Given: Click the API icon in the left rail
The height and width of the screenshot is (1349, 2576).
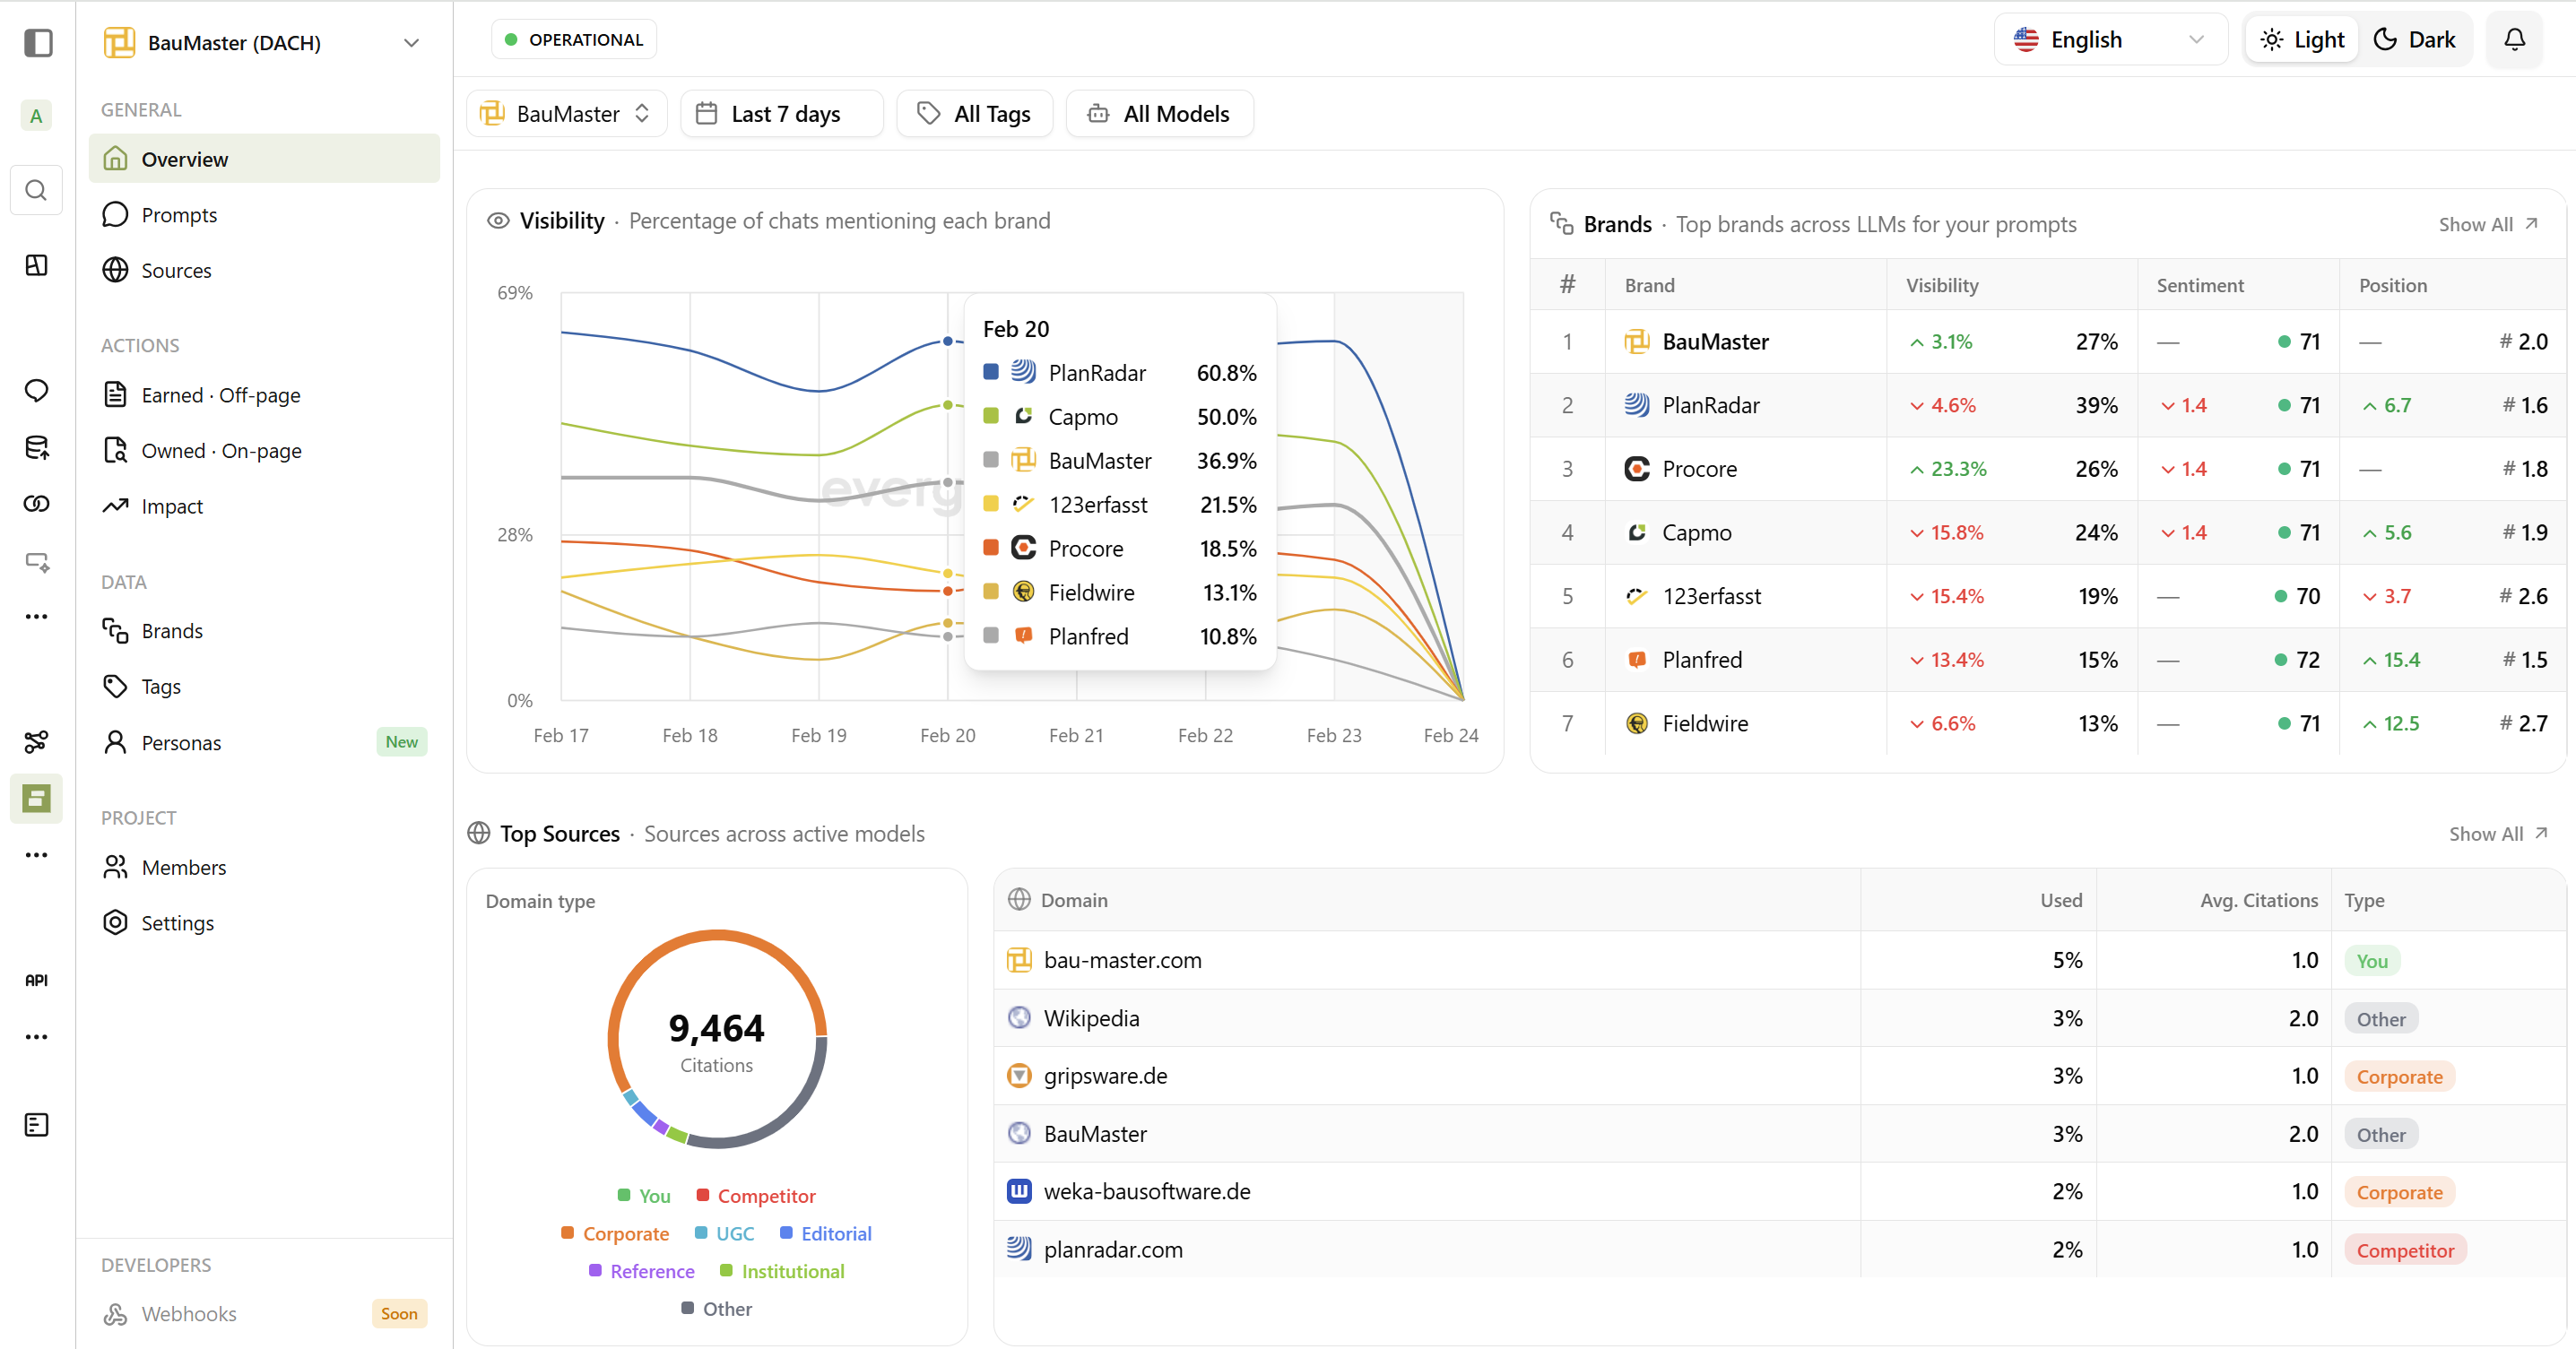Looking at the screenshot, I should [36, 980].
